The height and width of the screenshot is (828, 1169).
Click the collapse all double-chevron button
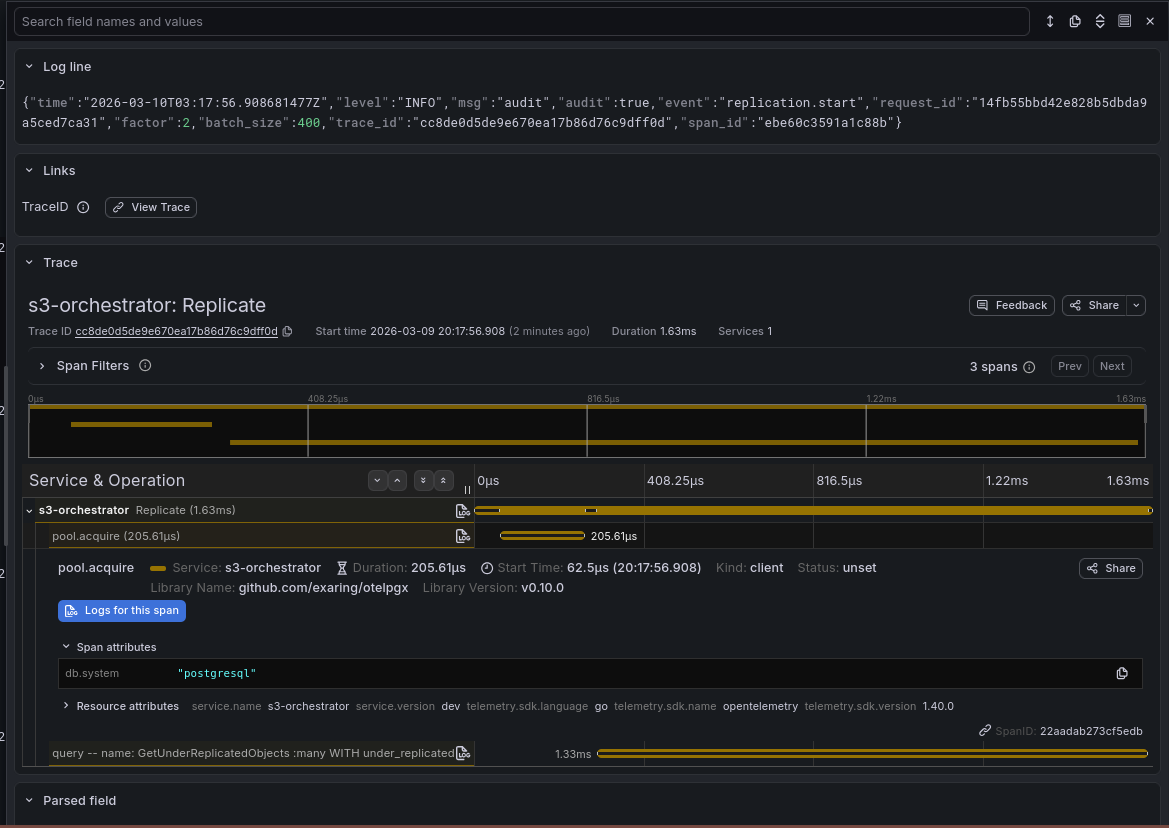(444, 481)
